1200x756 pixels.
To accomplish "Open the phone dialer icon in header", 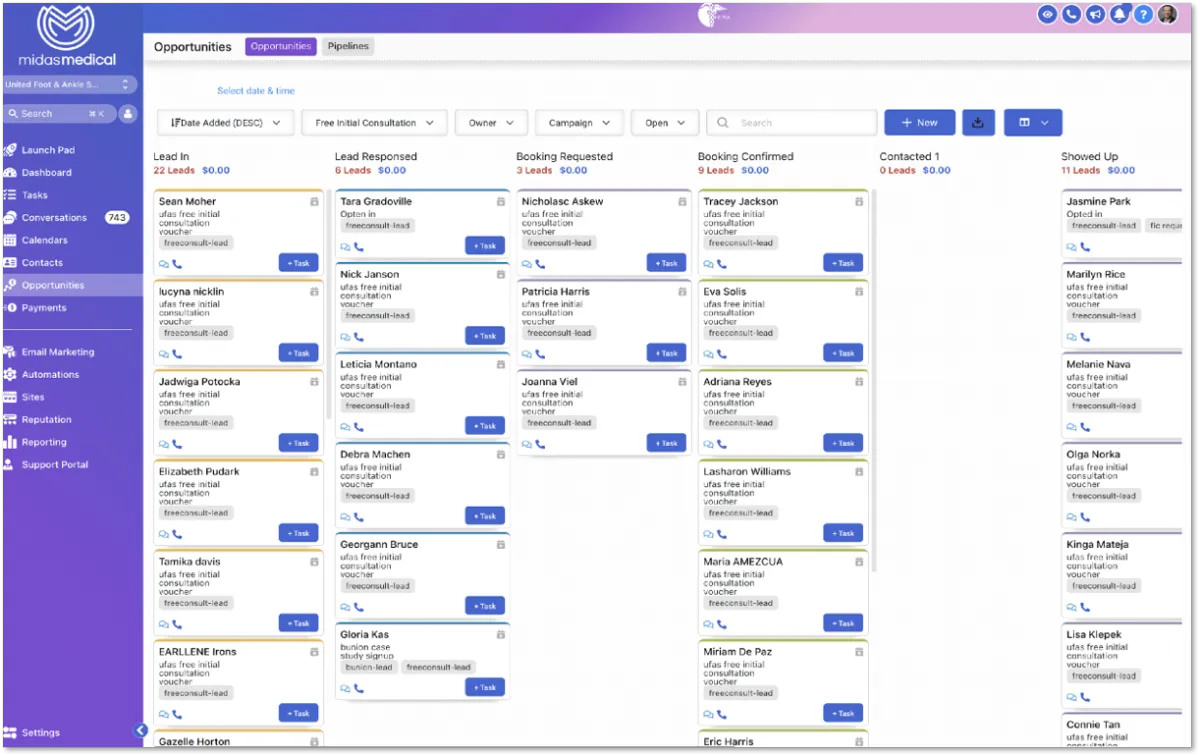I will 1072,15.
